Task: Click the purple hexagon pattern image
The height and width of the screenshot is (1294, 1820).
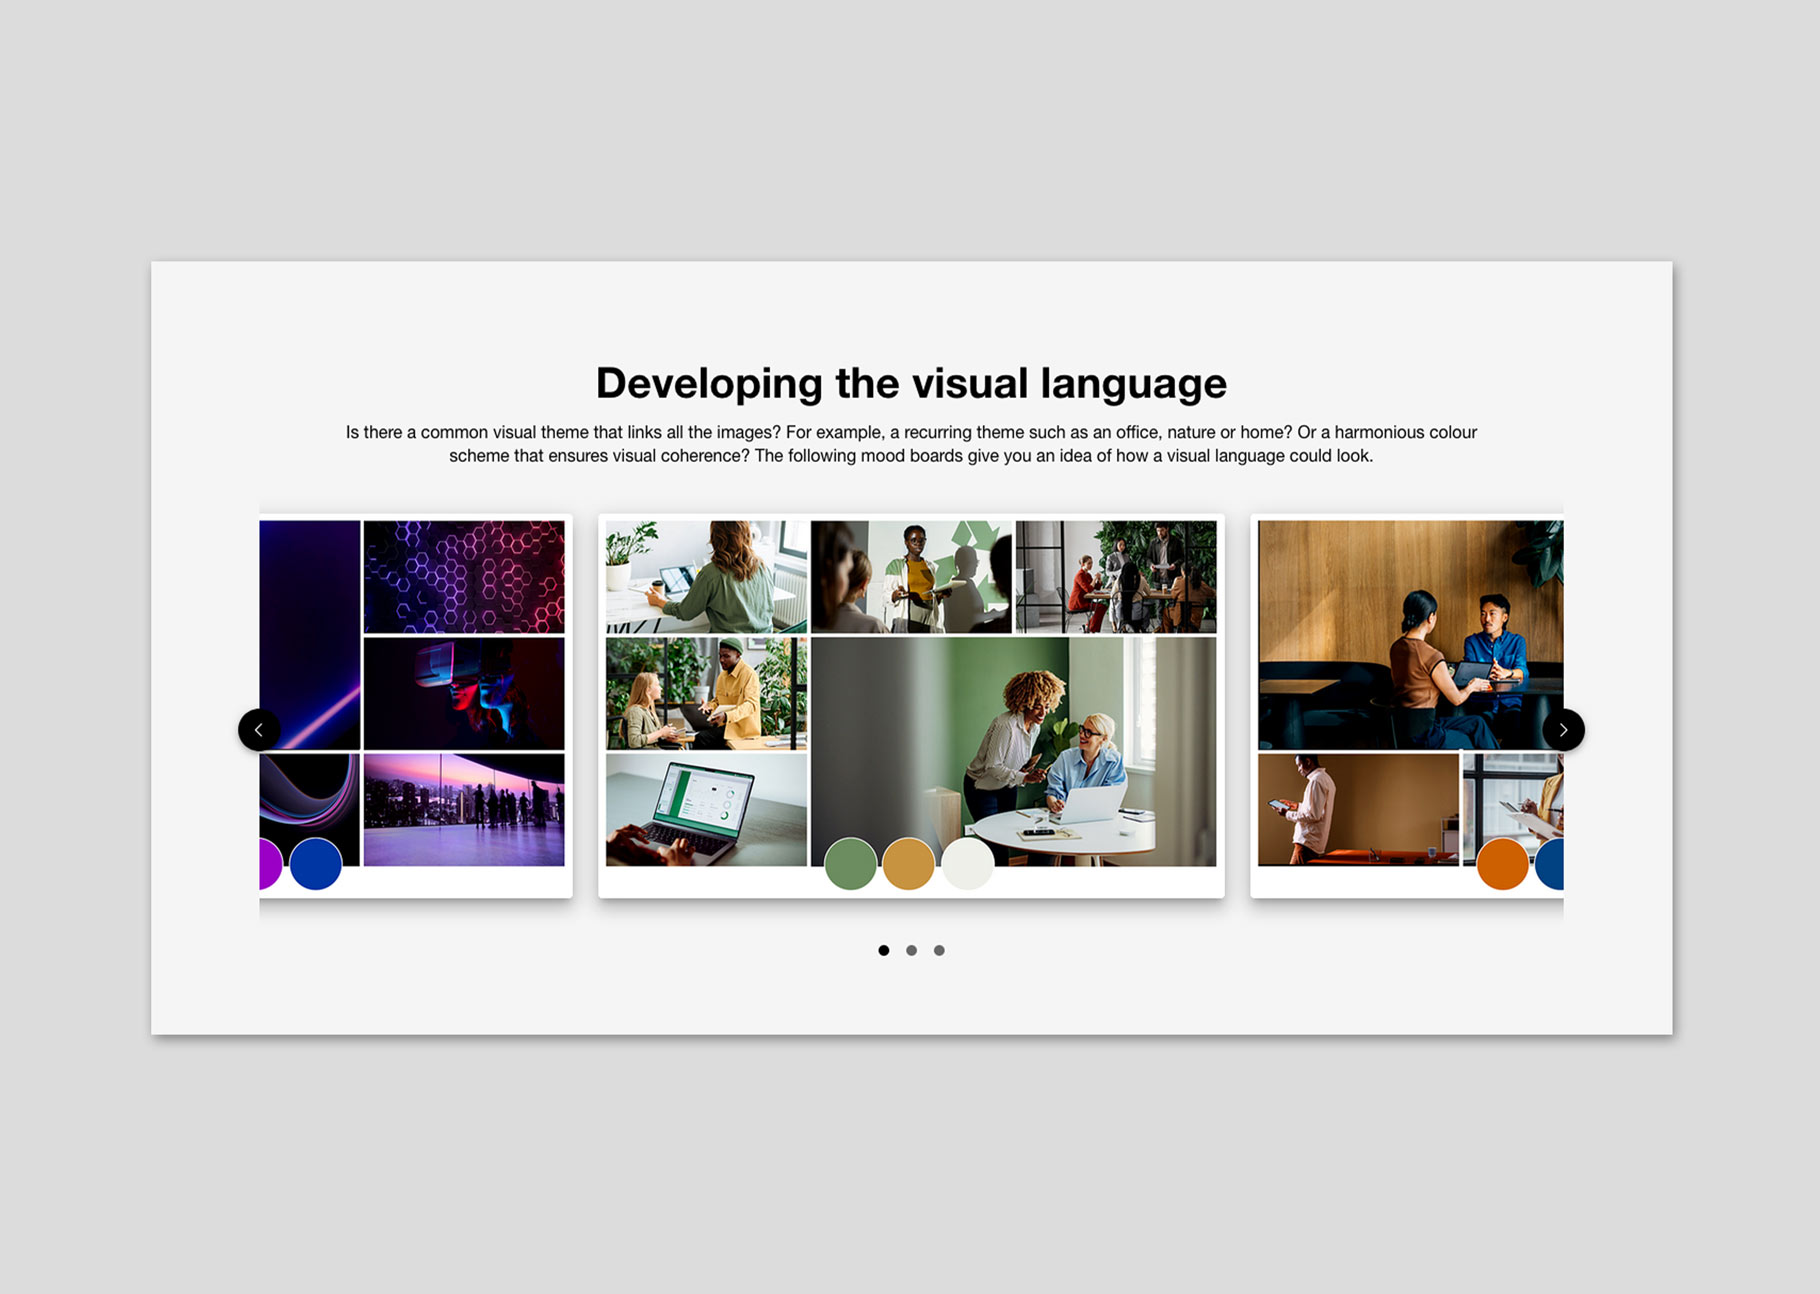Action: [464, 576]
